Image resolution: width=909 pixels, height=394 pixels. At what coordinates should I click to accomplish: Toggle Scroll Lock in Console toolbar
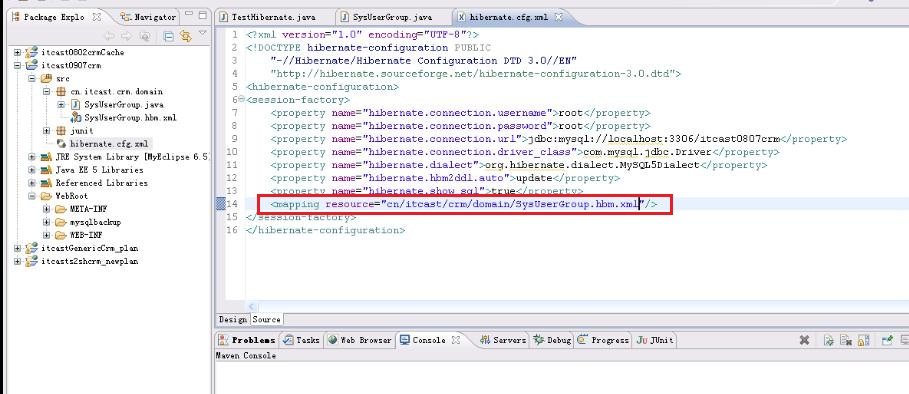(864, 341)
